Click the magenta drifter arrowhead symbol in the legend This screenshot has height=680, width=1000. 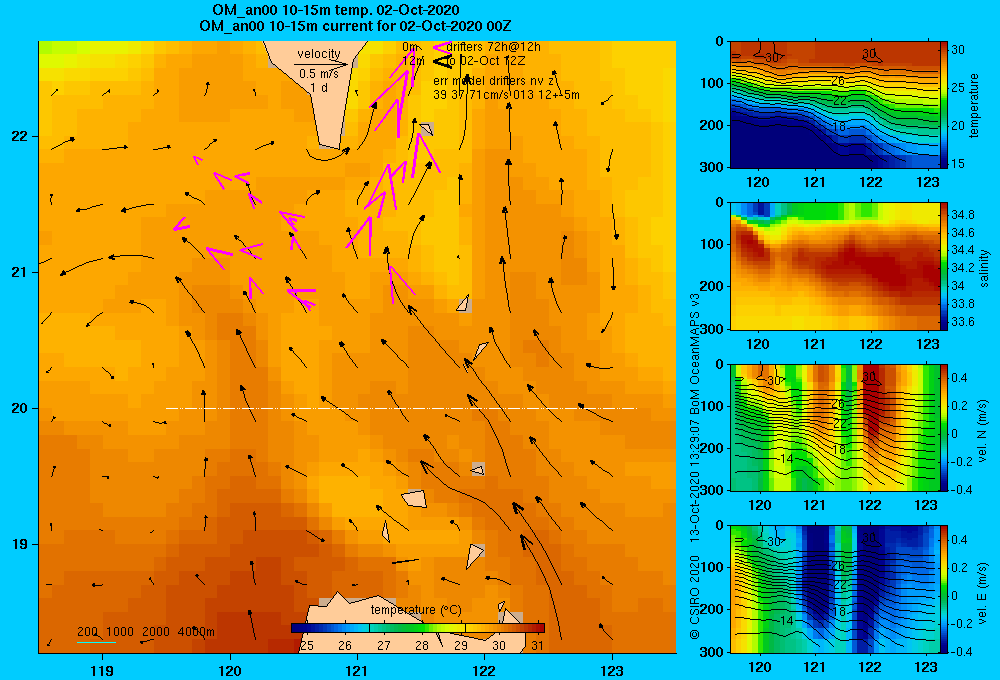pyautogui.click(x=442, y=47)
